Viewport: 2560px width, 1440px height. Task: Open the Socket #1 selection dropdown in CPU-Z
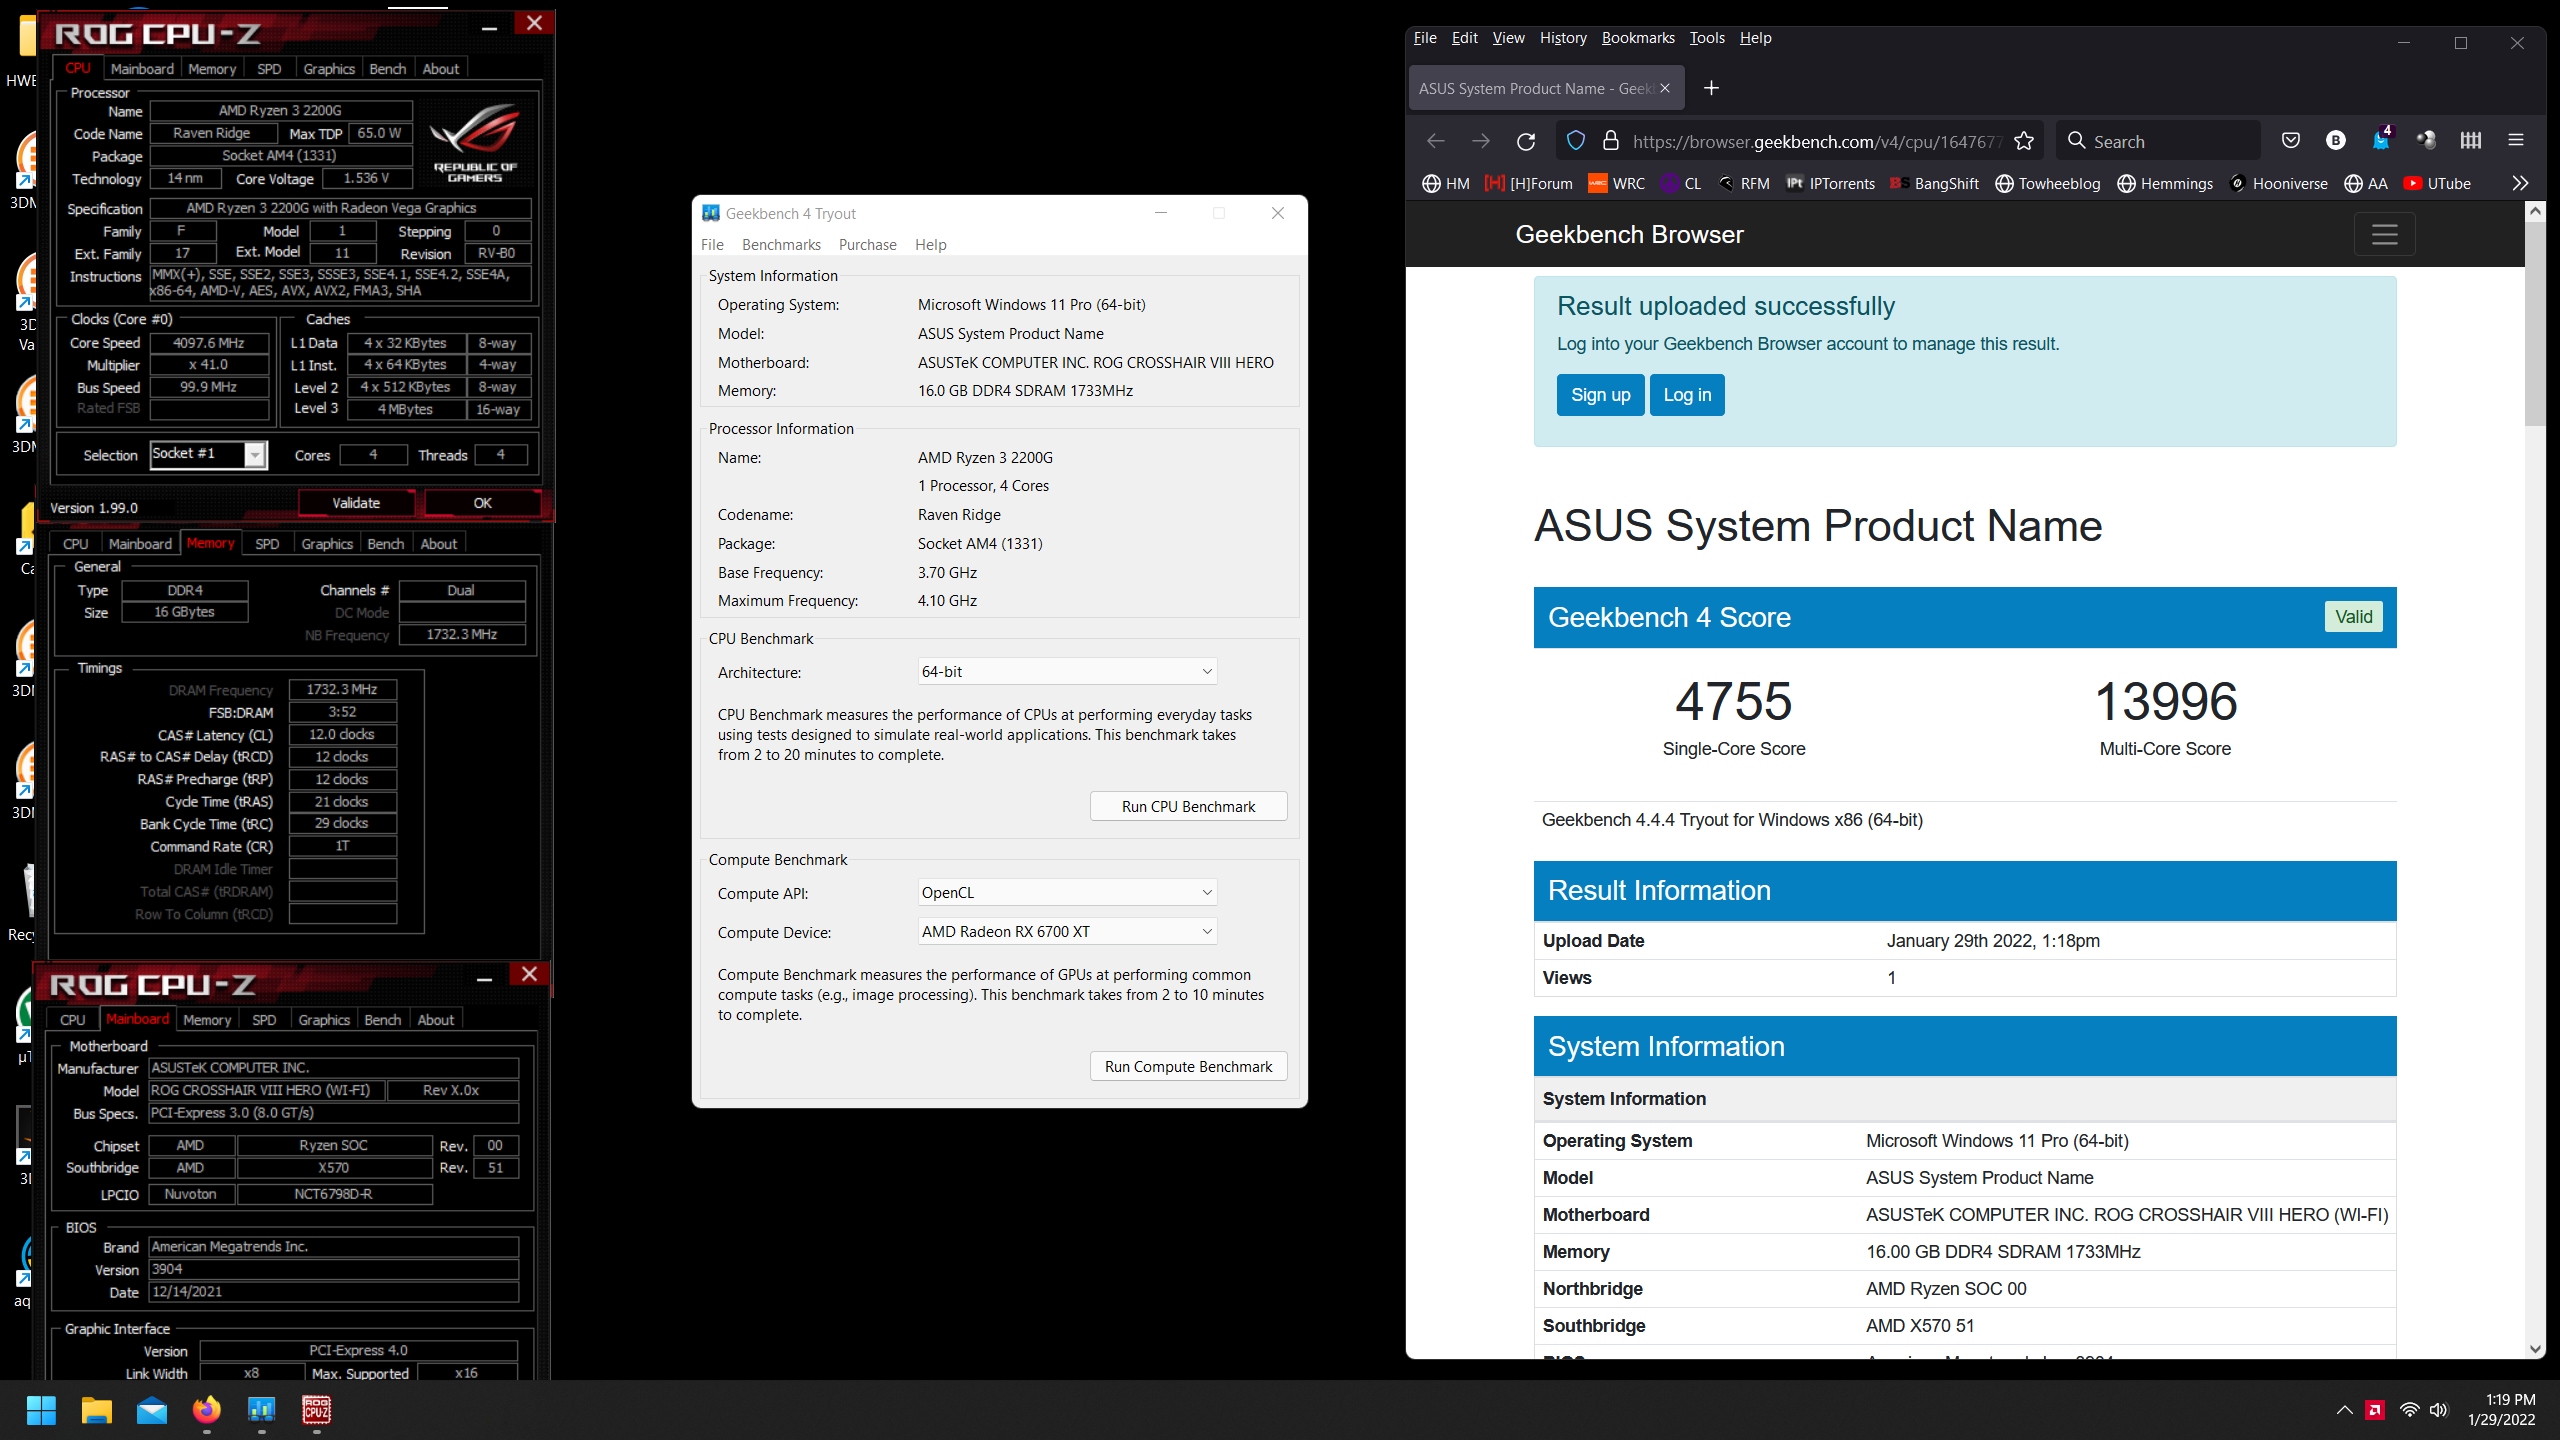[x=208, y=454]
